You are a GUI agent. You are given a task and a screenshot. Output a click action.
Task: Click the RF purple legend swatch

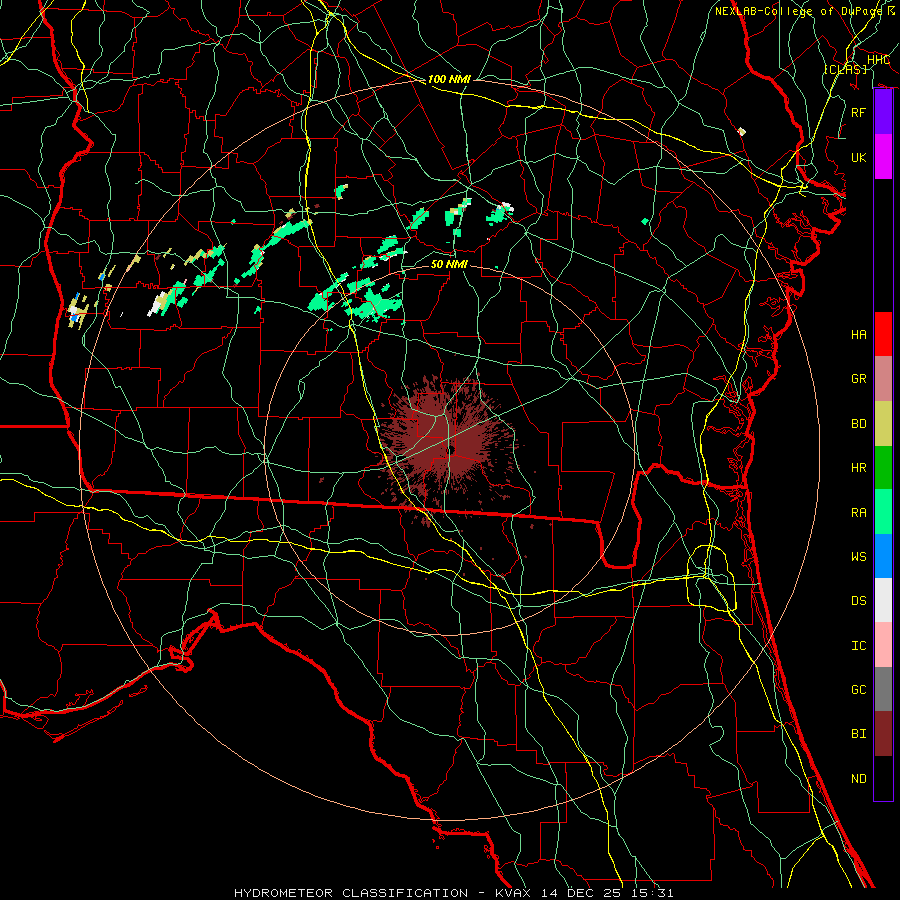click(883, 112)
